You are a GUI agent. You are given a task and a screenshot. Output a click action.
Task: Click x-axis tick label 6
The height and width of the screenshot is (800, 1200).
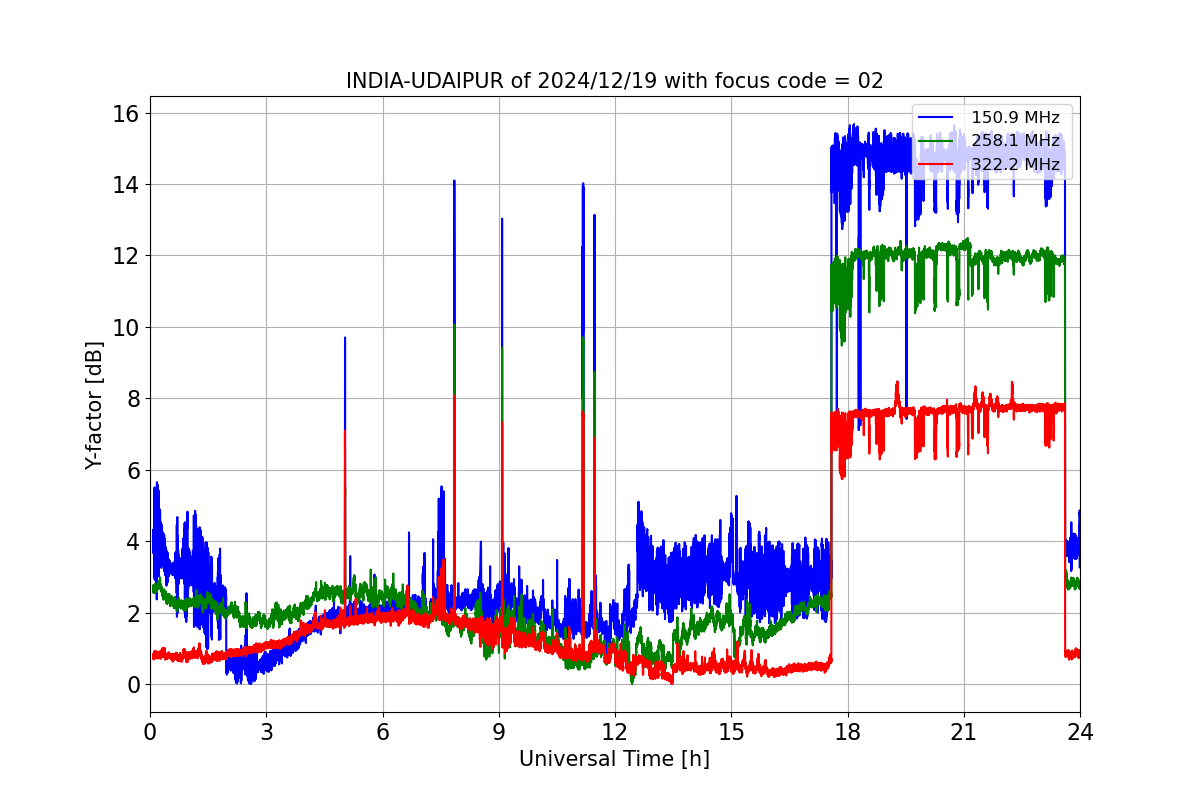click(382, 731)
